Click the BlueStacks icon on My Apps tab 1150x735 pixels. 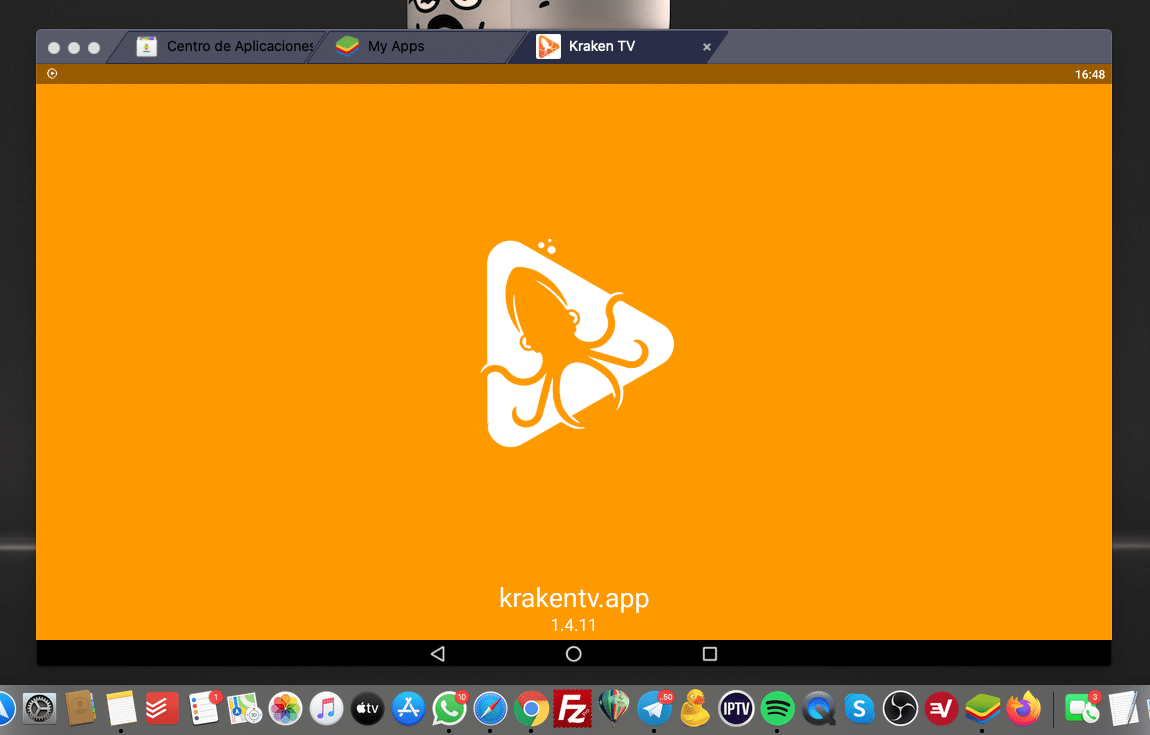[x=347, y=46]
